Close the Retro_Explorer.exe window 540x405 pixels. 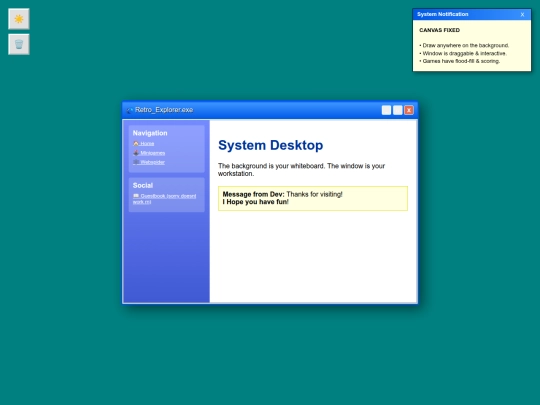click(x=409, y=110)
